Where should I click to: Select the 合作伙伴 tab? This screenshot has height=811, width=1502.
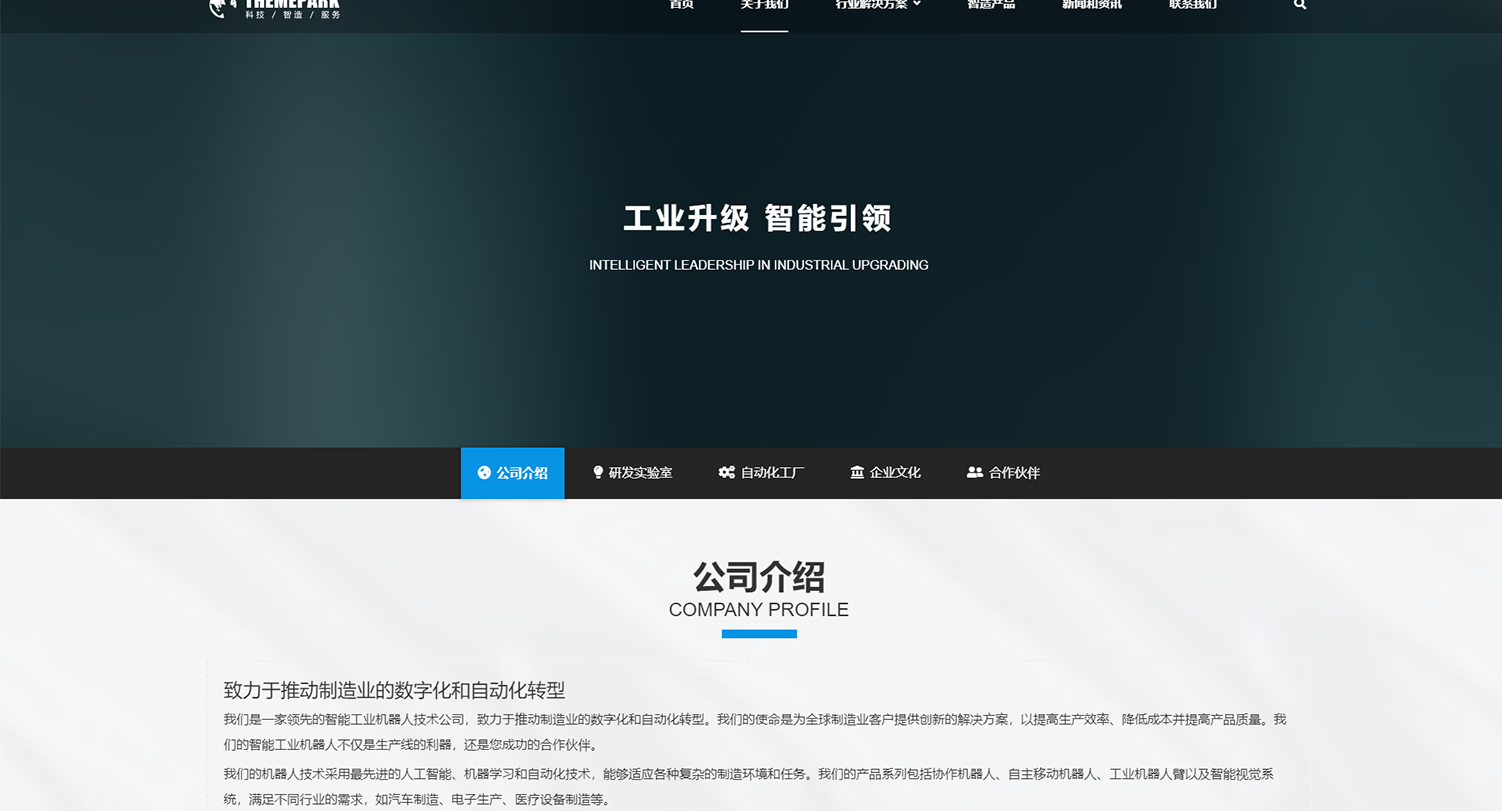point(1013,472)
